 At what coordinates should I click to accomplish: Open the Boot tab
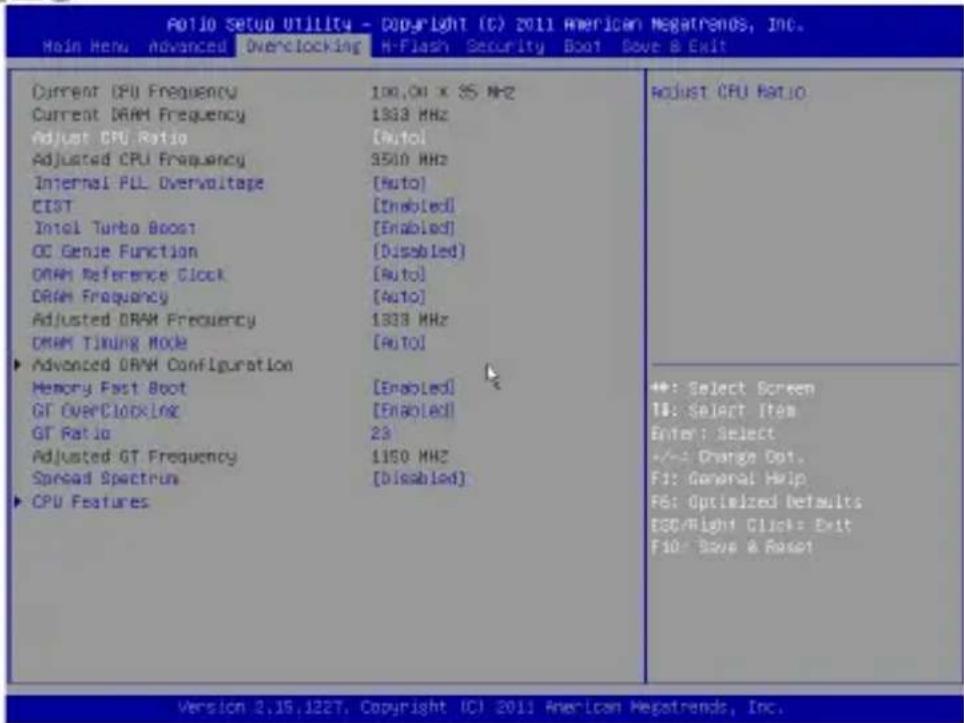[582, 47]
